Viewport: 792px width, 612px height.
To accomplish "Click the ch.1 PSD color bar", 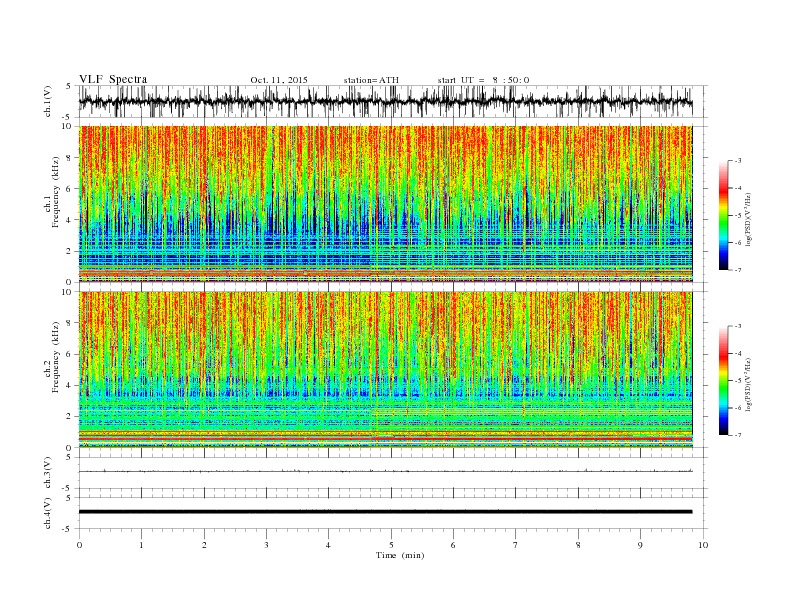I will 724,215.
